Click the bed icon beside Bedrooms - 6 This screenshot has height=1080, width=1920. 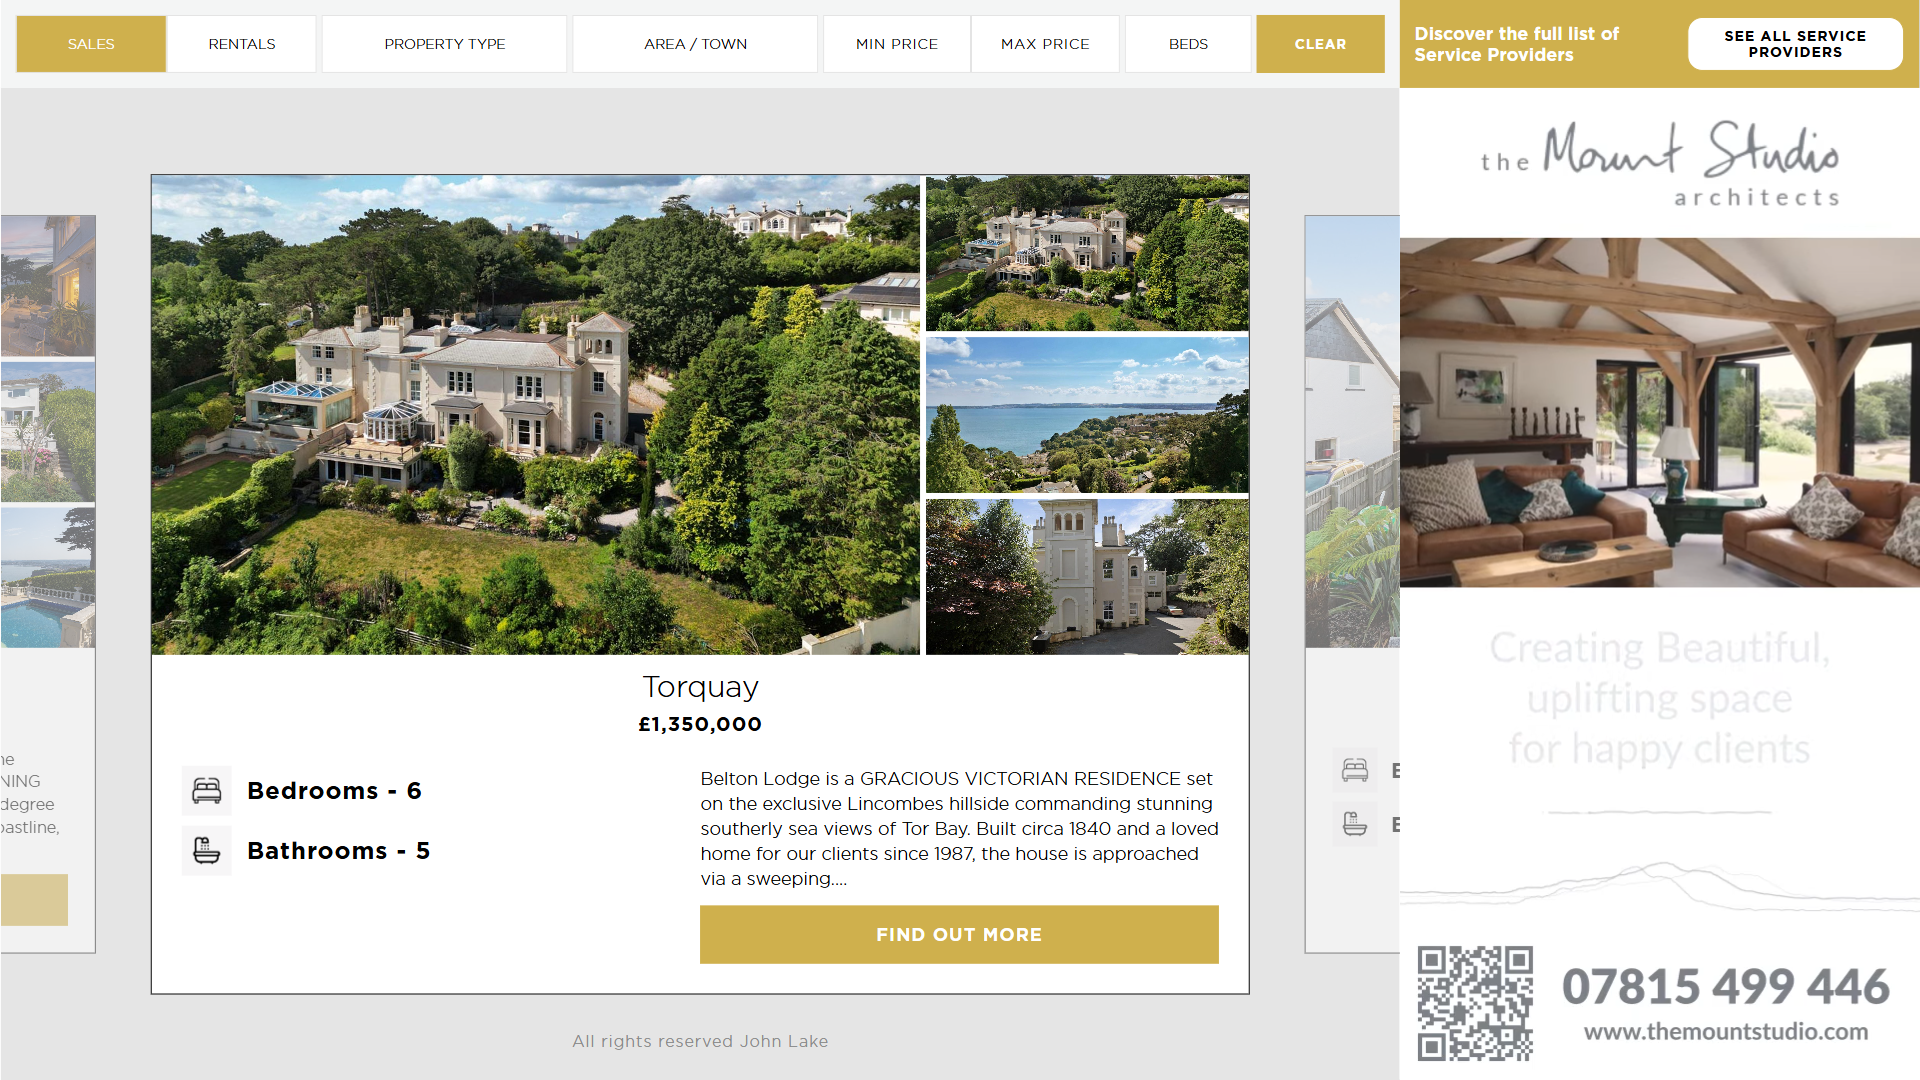click(x=207, y=791)
